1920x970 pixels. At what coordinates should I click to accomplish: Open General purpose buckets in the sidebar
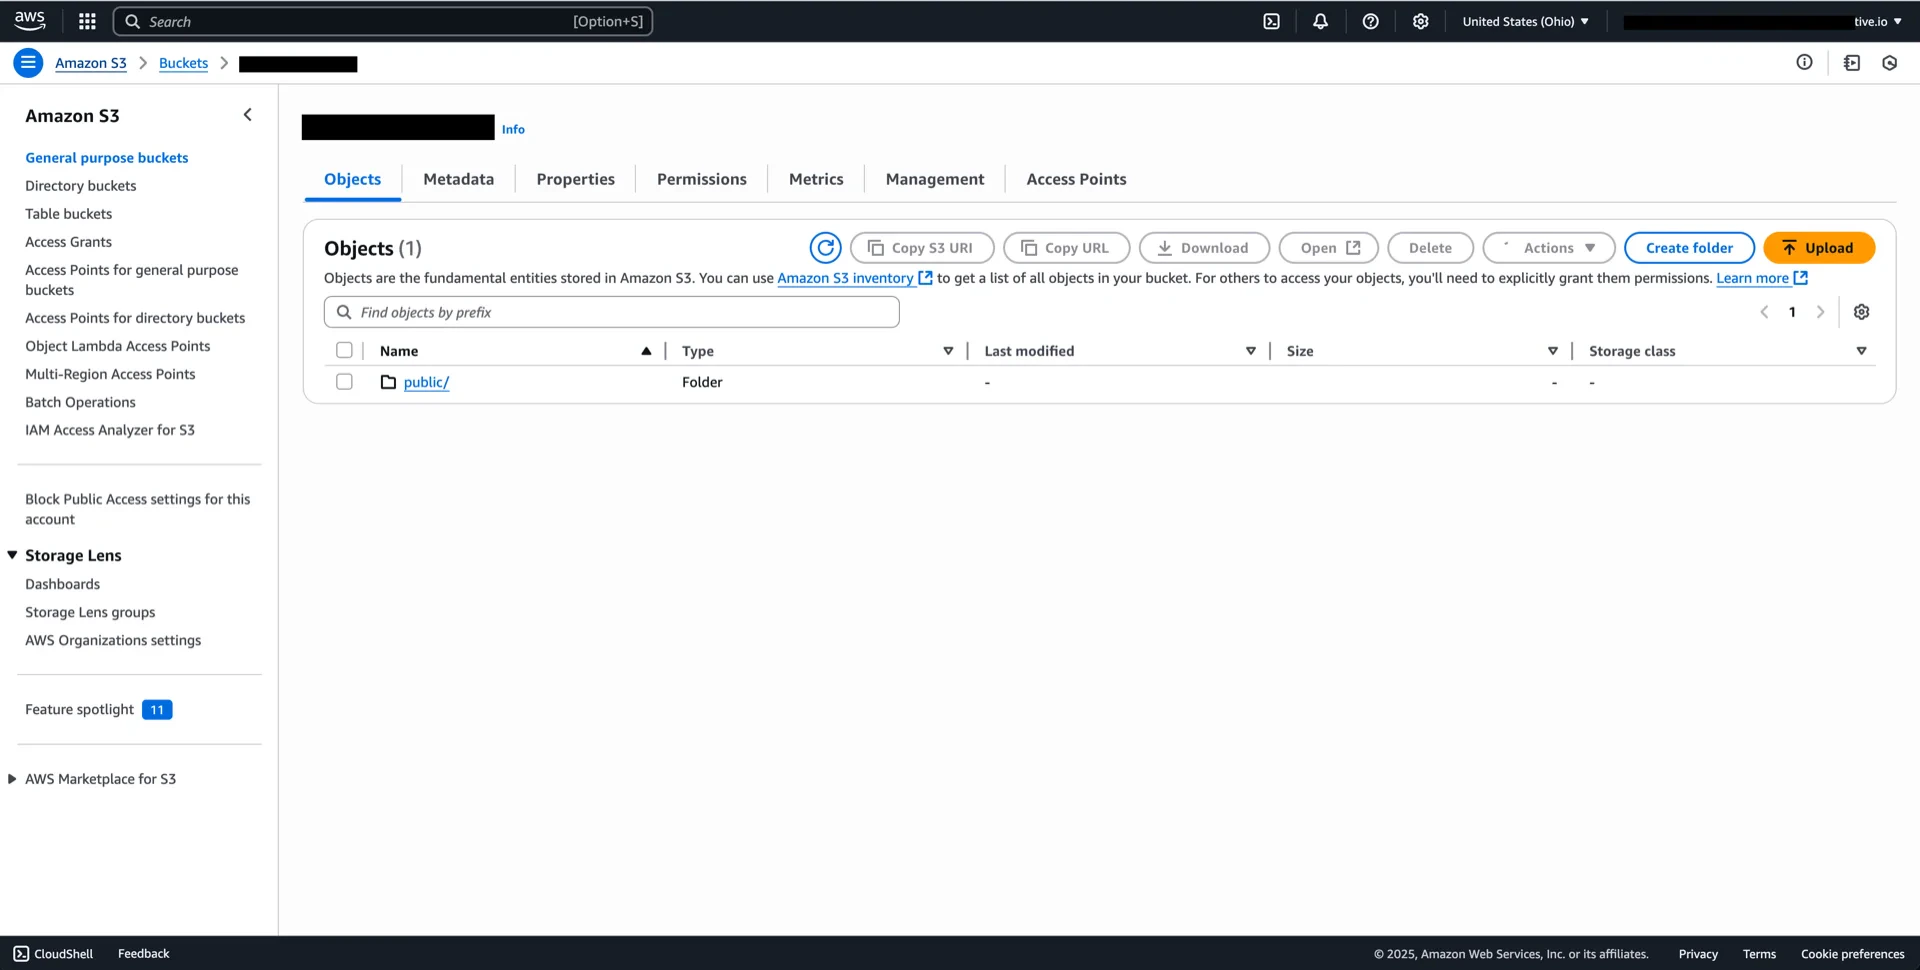[x=107, y=158]
